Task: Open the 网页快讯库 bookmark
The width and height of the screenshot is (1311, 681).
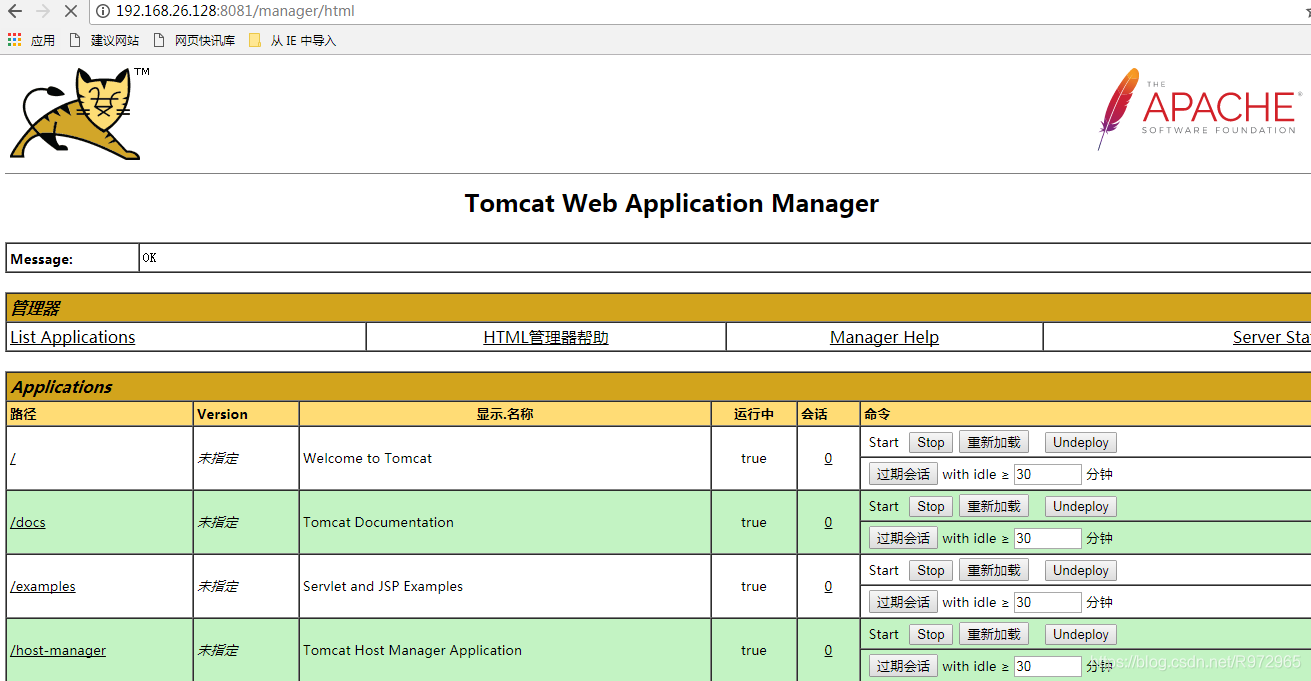Action: click(194, 40)
